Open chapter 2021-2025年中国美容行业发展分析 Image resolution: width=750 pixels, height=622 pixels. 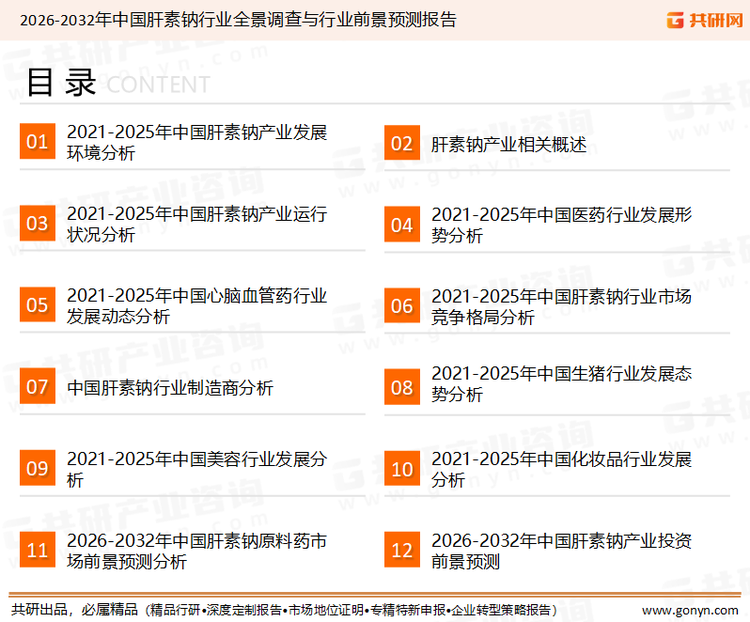point(197,469)
